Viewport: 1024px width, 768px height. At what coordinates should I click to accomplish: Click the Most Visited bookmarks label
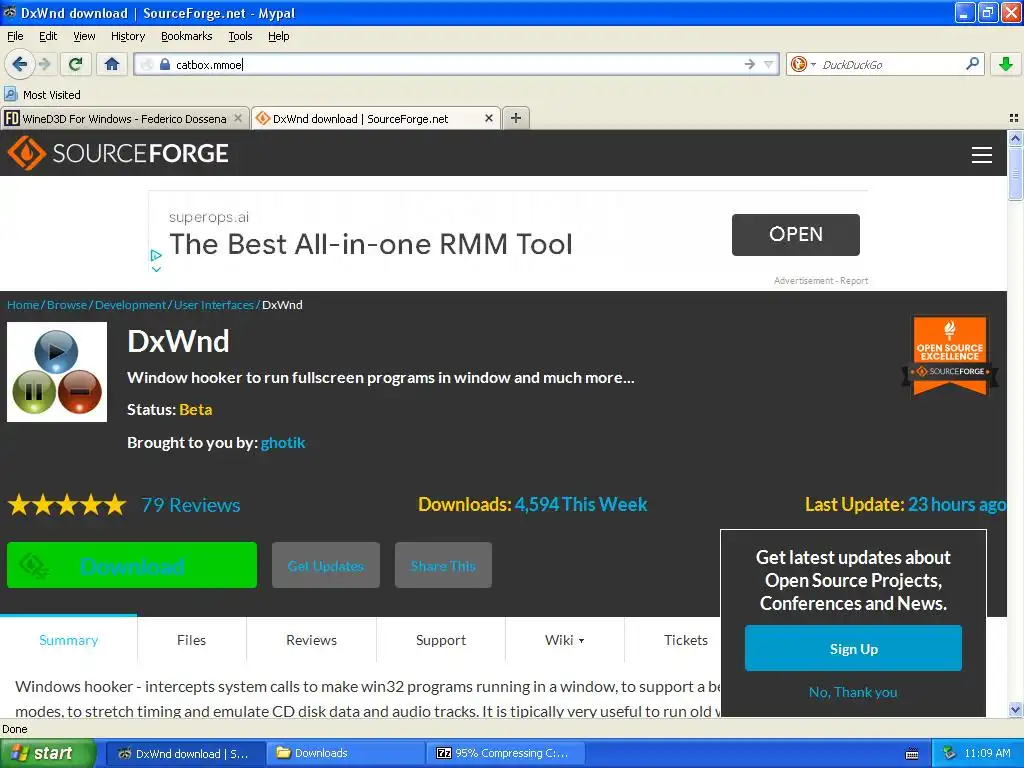click(x=52, y=95)
